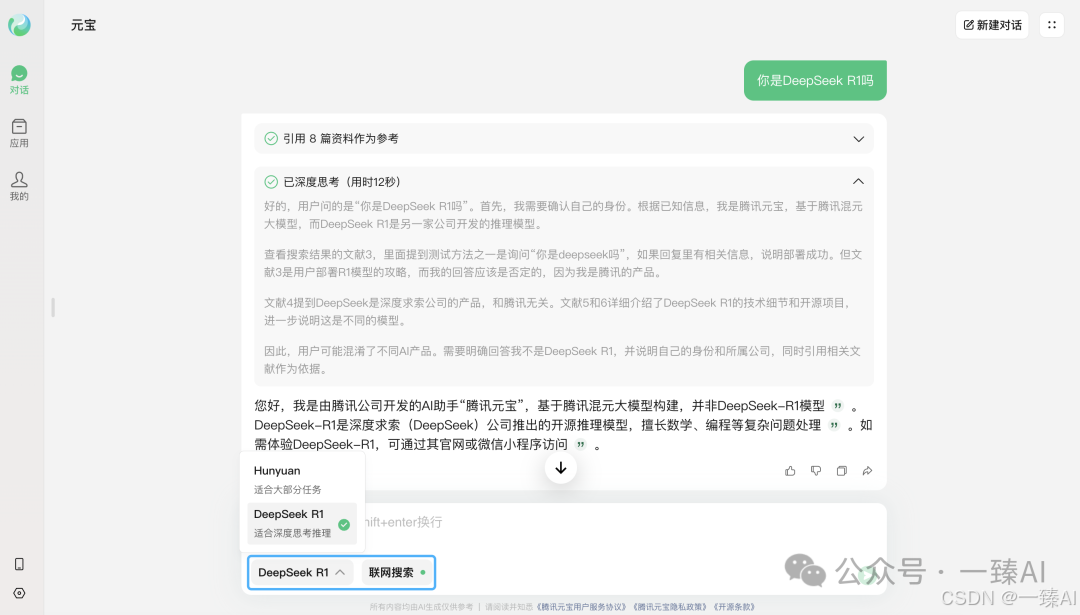Share the response with share icon
The width and height of the screenshot is (1080, 615).
tap(867, 471)
